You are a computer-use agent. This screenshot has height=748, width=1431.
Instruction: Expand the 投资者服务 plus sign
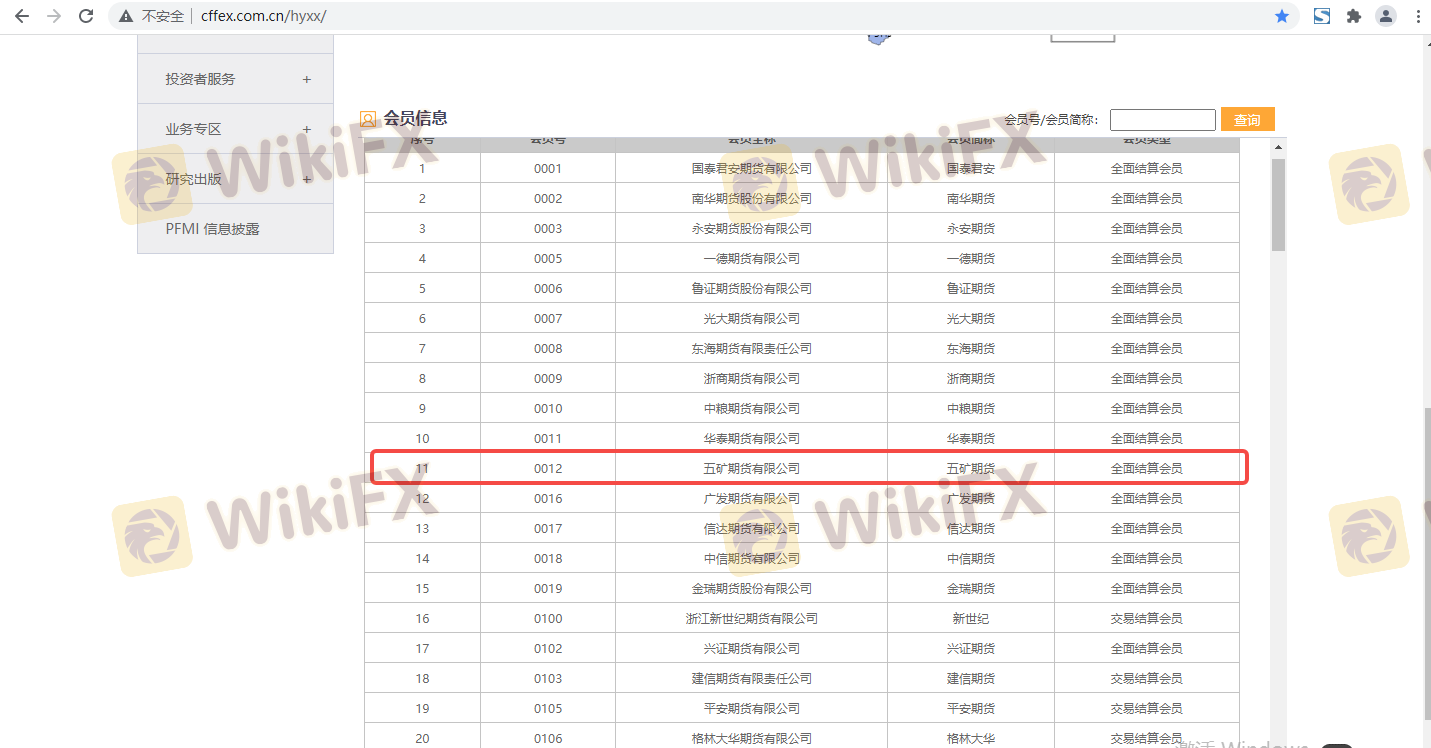click(x=306, y=79)
